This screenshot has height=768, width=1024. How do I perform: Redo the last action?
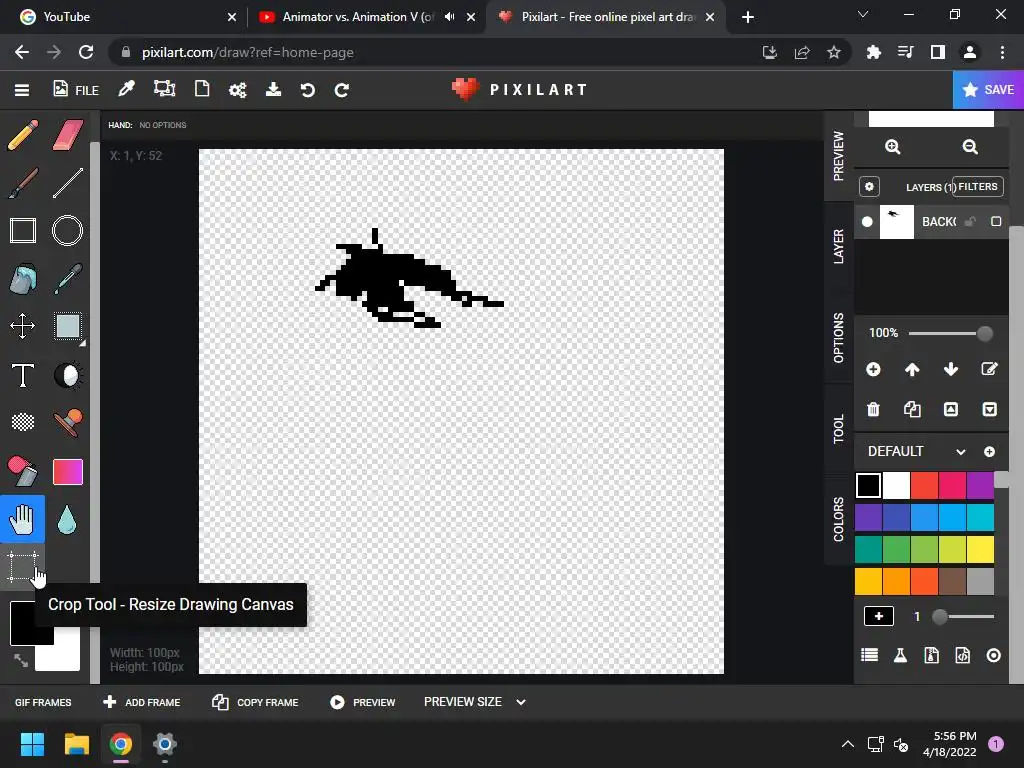click(342, 90)
